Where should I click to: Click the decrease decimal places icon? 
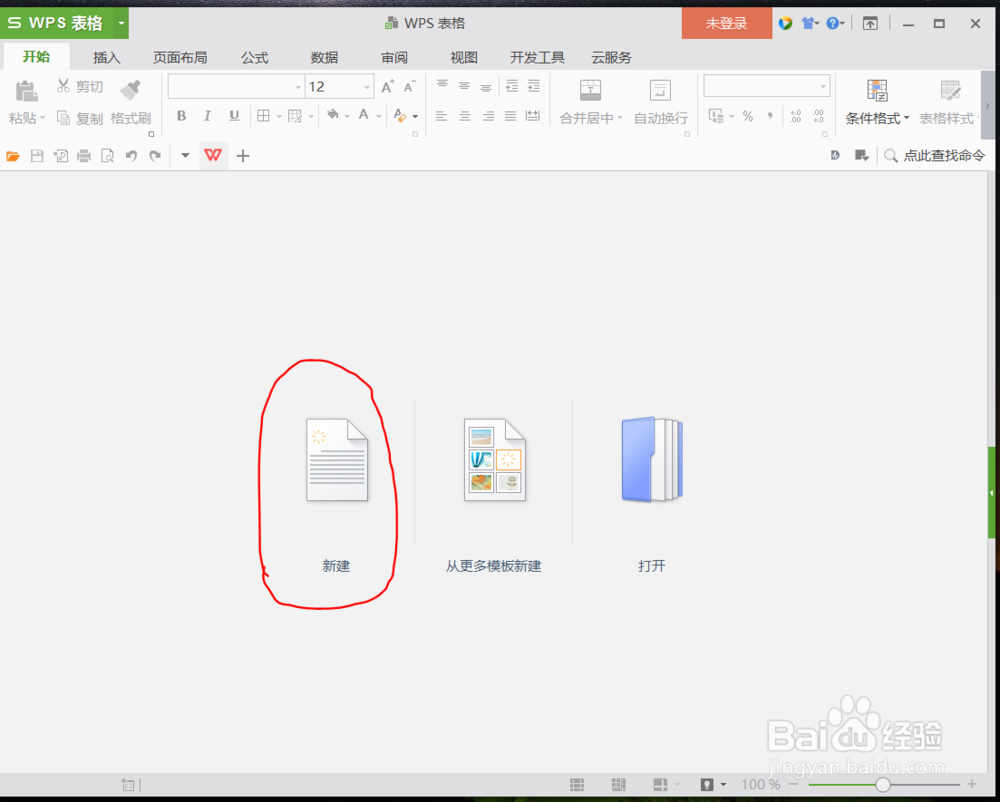click(818, 116)
